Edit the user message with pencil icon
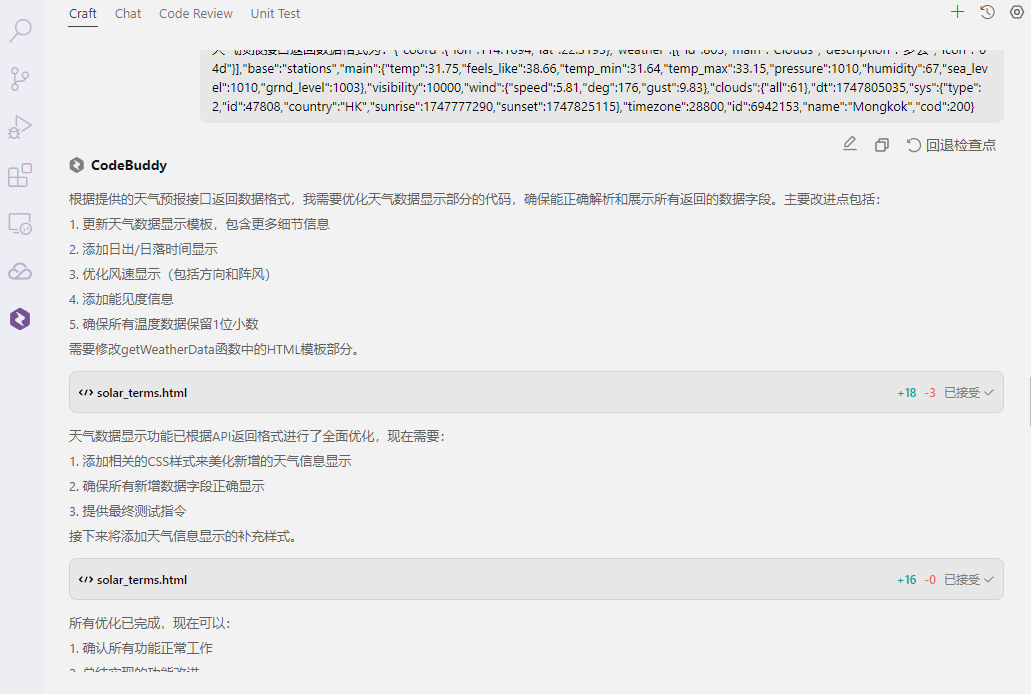The image size is (1031, 694). coord(850,144)
